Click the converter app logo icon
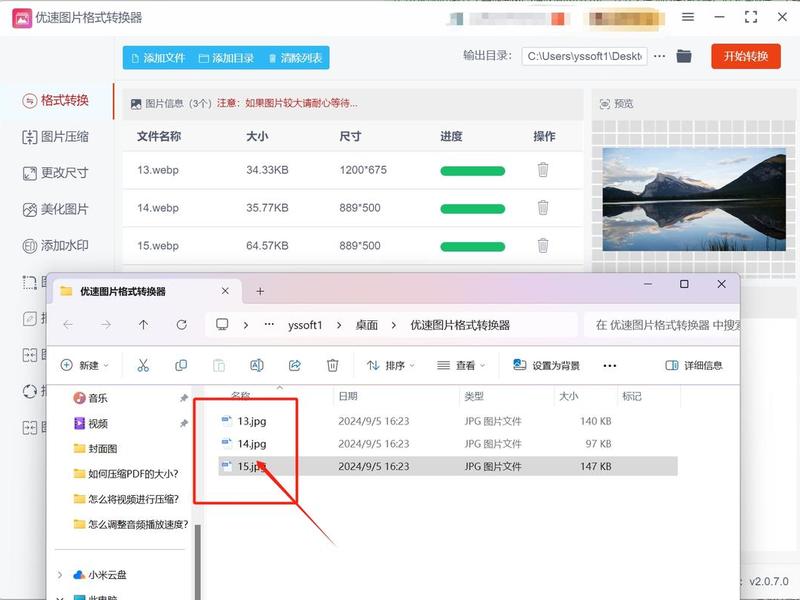Screen dimensions: 800x600 click(x=22, y=18)
